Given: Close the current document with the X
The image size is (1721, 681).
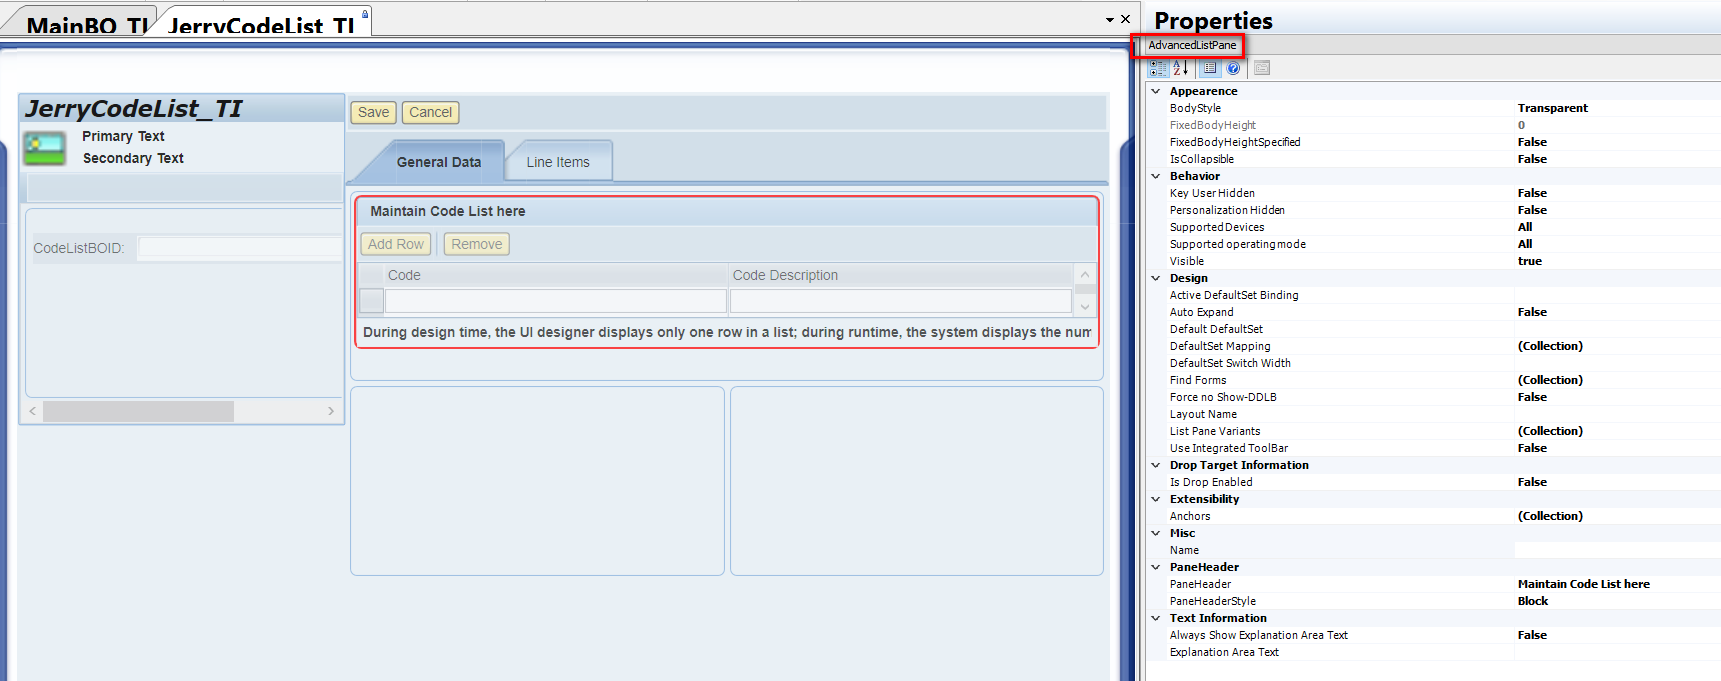Looking at the screenshot, I should [1125, 19].
